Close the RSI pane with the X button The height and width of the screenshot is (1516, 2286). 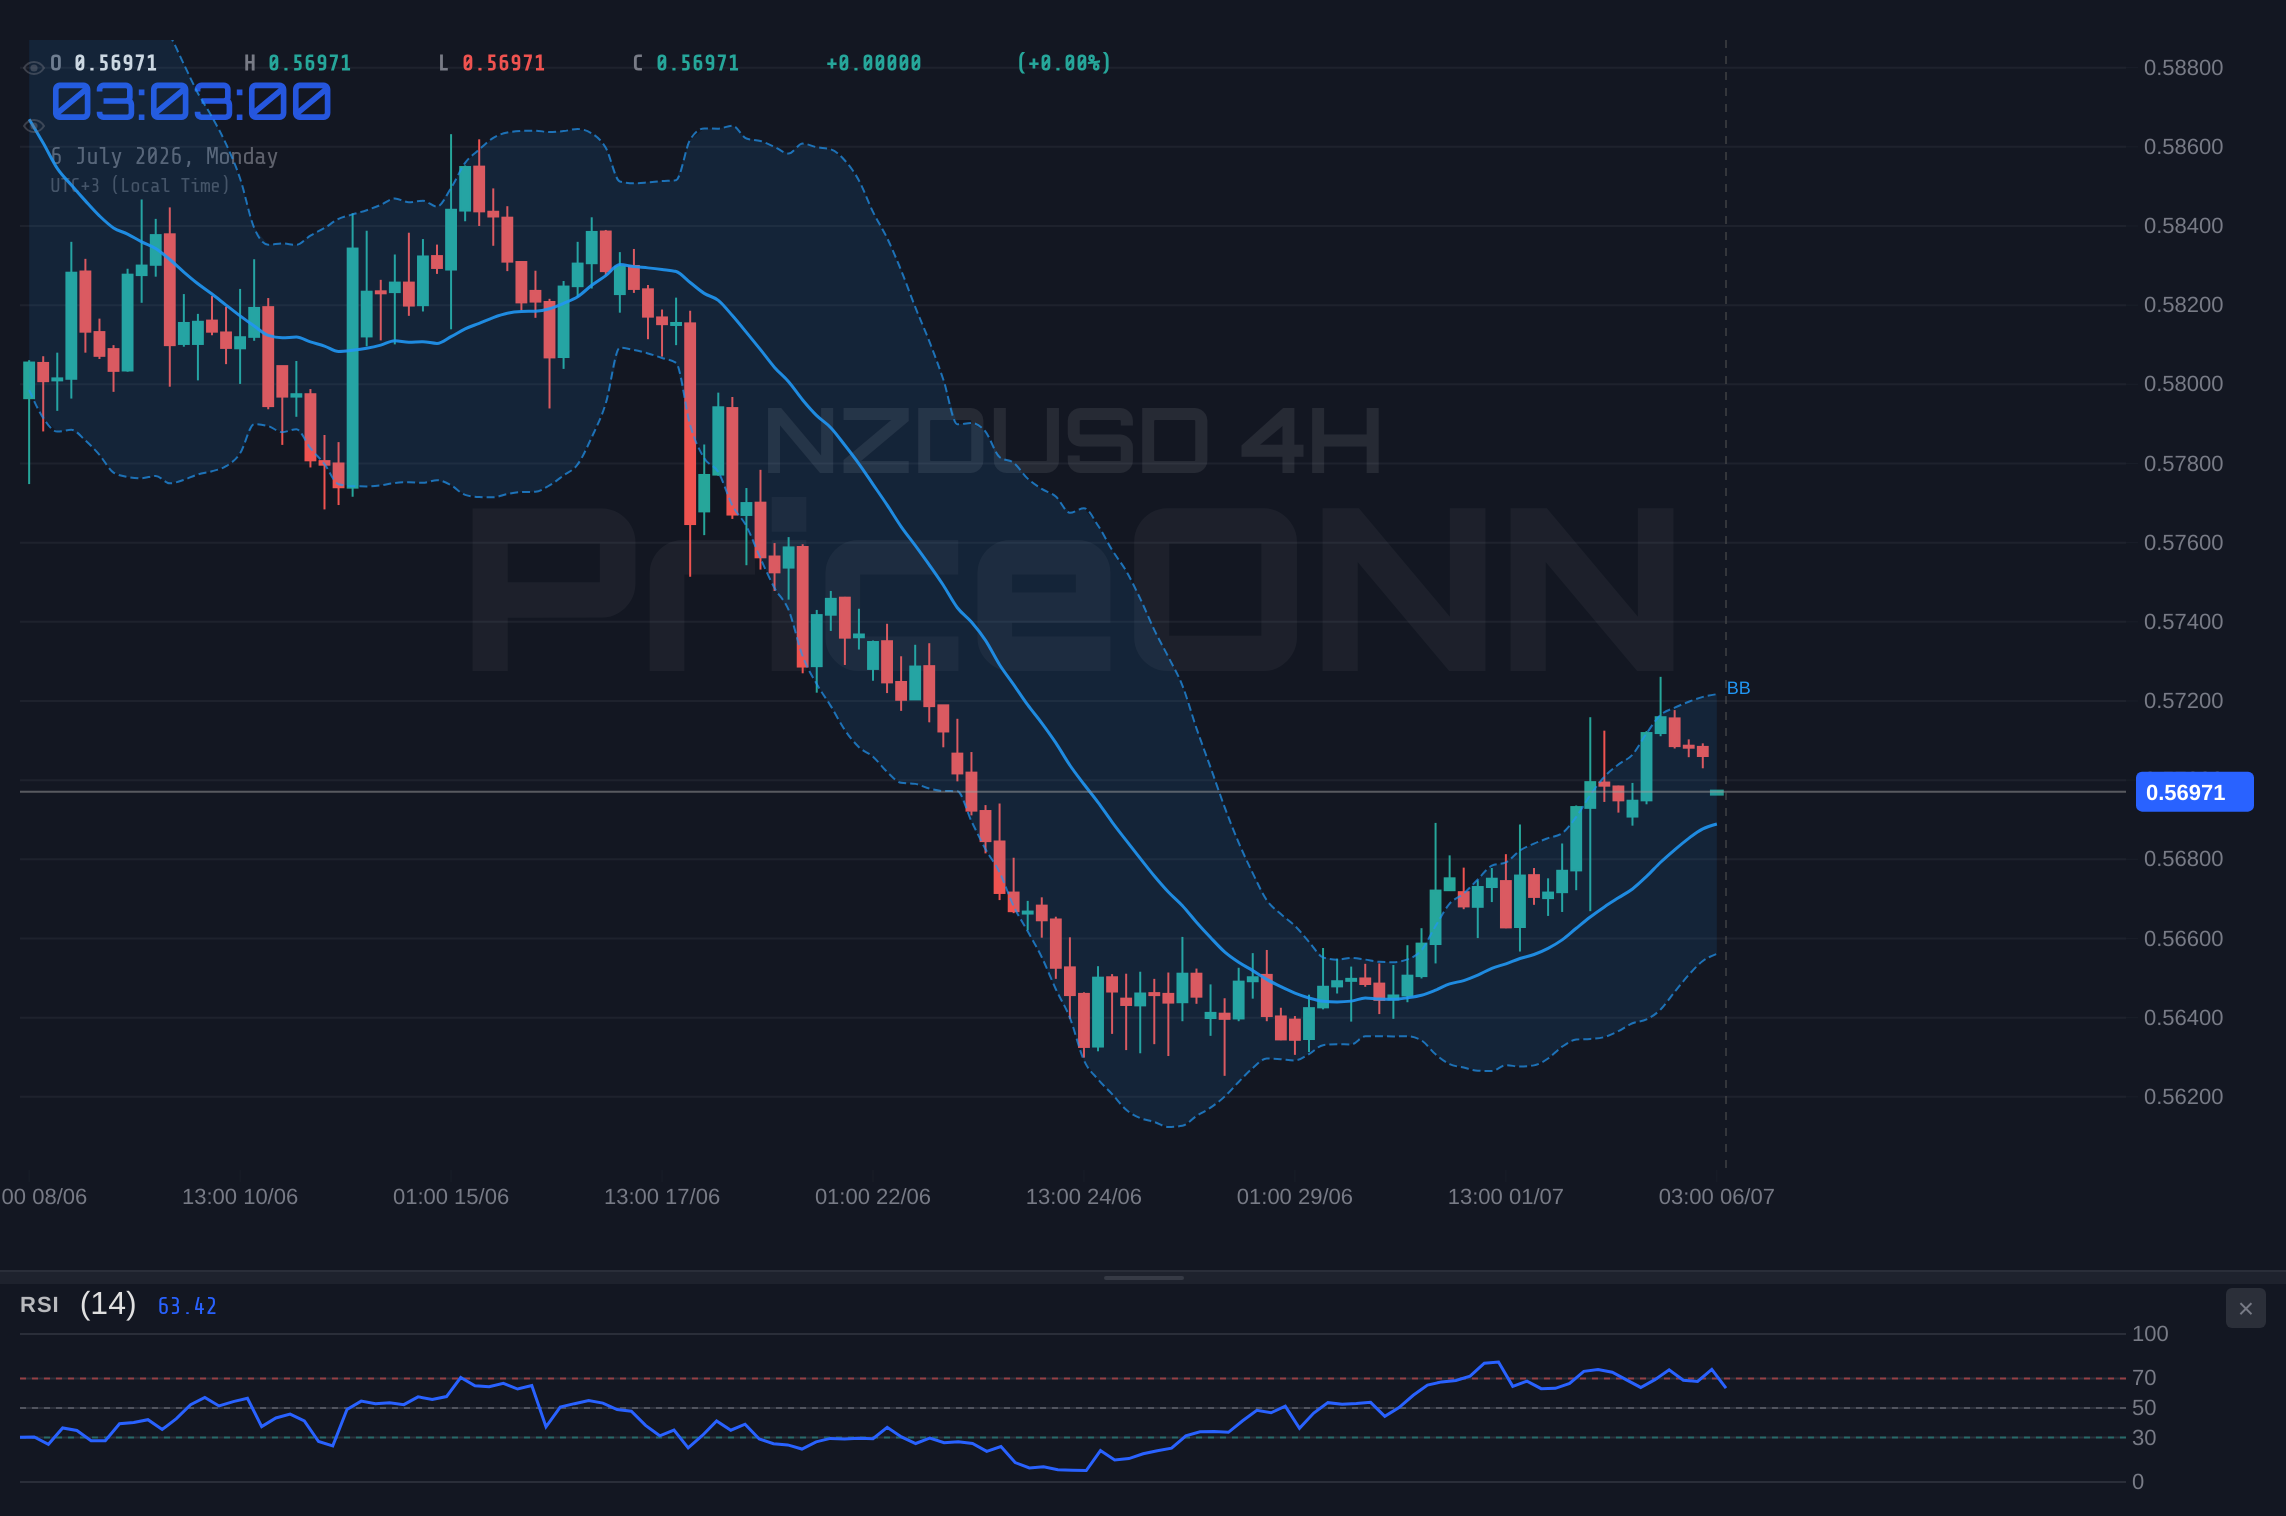[2245, 1308]
